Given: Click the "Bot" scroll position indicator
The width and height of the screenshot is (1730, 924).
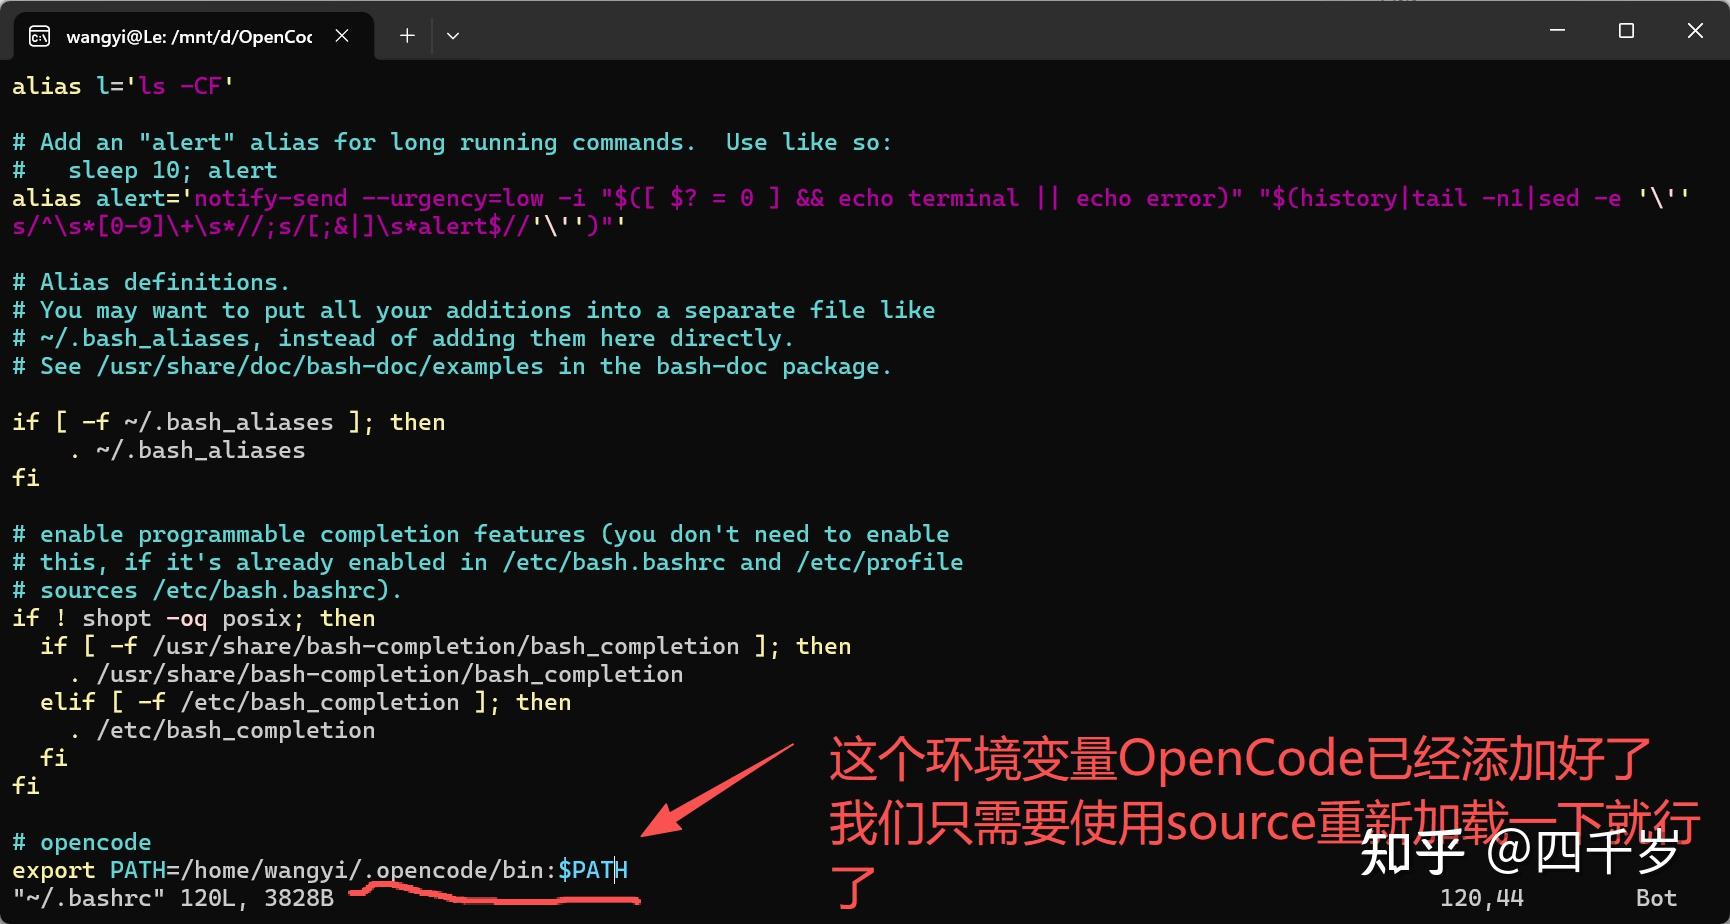Looking at the screenshot, I should (1656, 898).
